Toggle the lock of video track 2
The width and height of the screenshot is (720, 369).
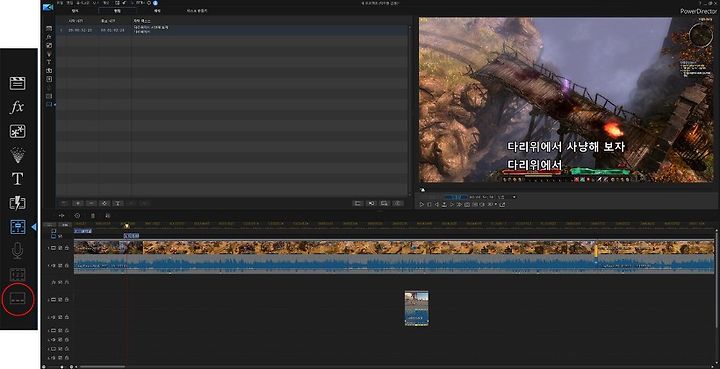(67, 300)
